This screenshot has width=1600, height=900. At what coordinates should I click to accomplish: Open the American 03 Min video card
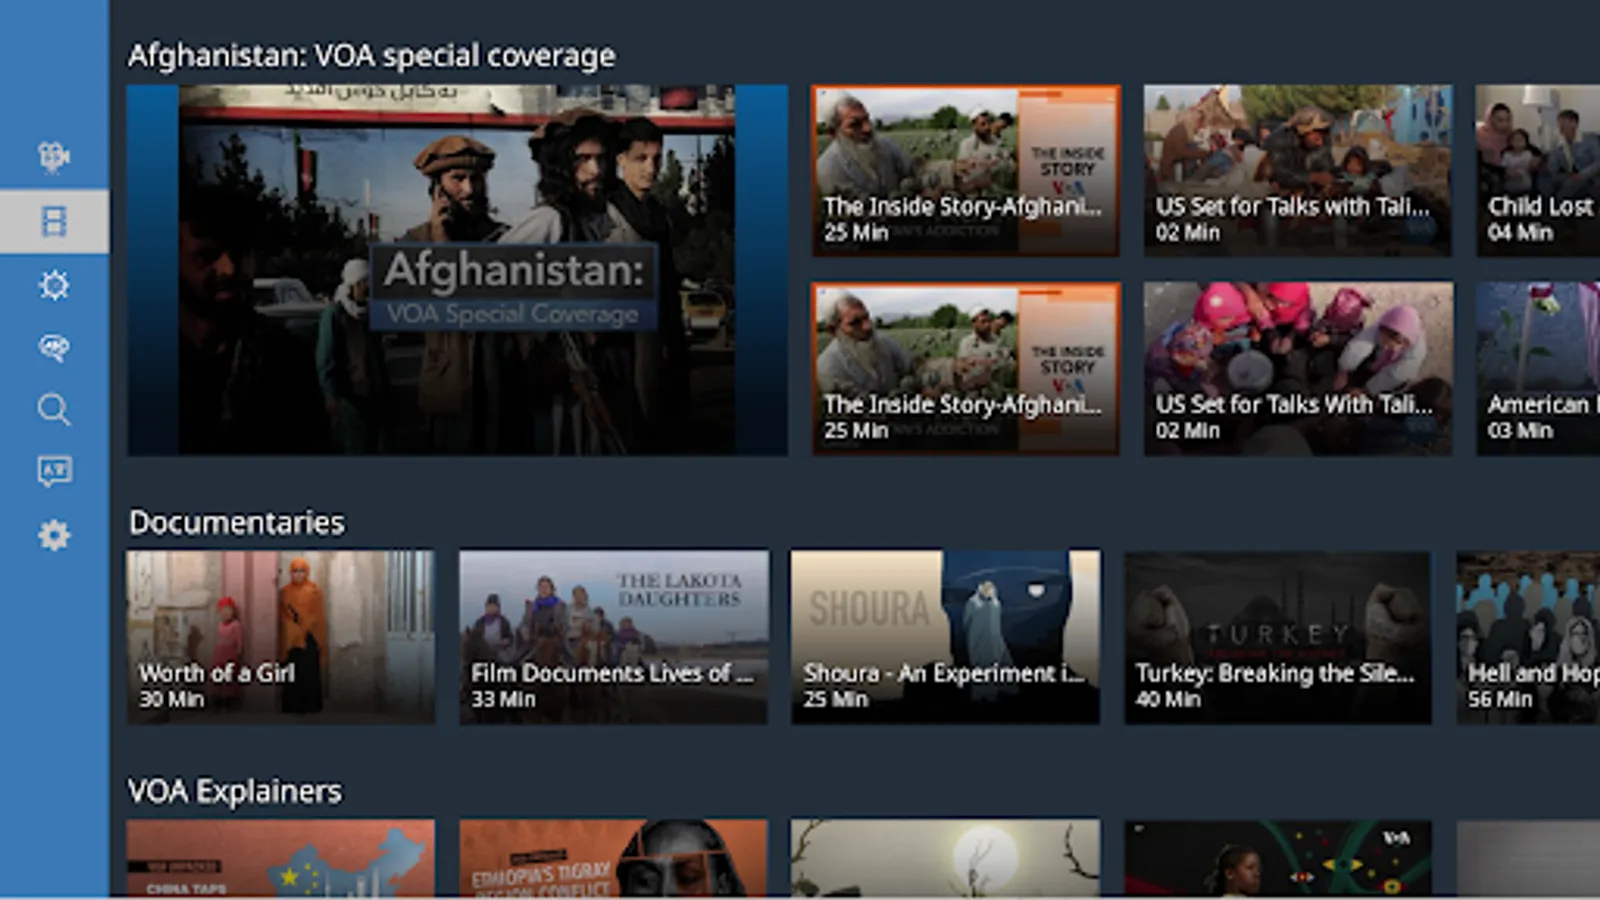point(1538,368)
